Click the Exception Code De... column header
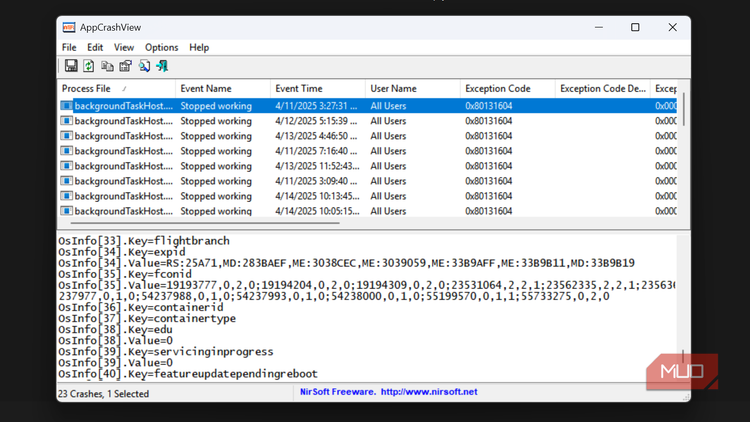750x422 pixels. [603, 89]
